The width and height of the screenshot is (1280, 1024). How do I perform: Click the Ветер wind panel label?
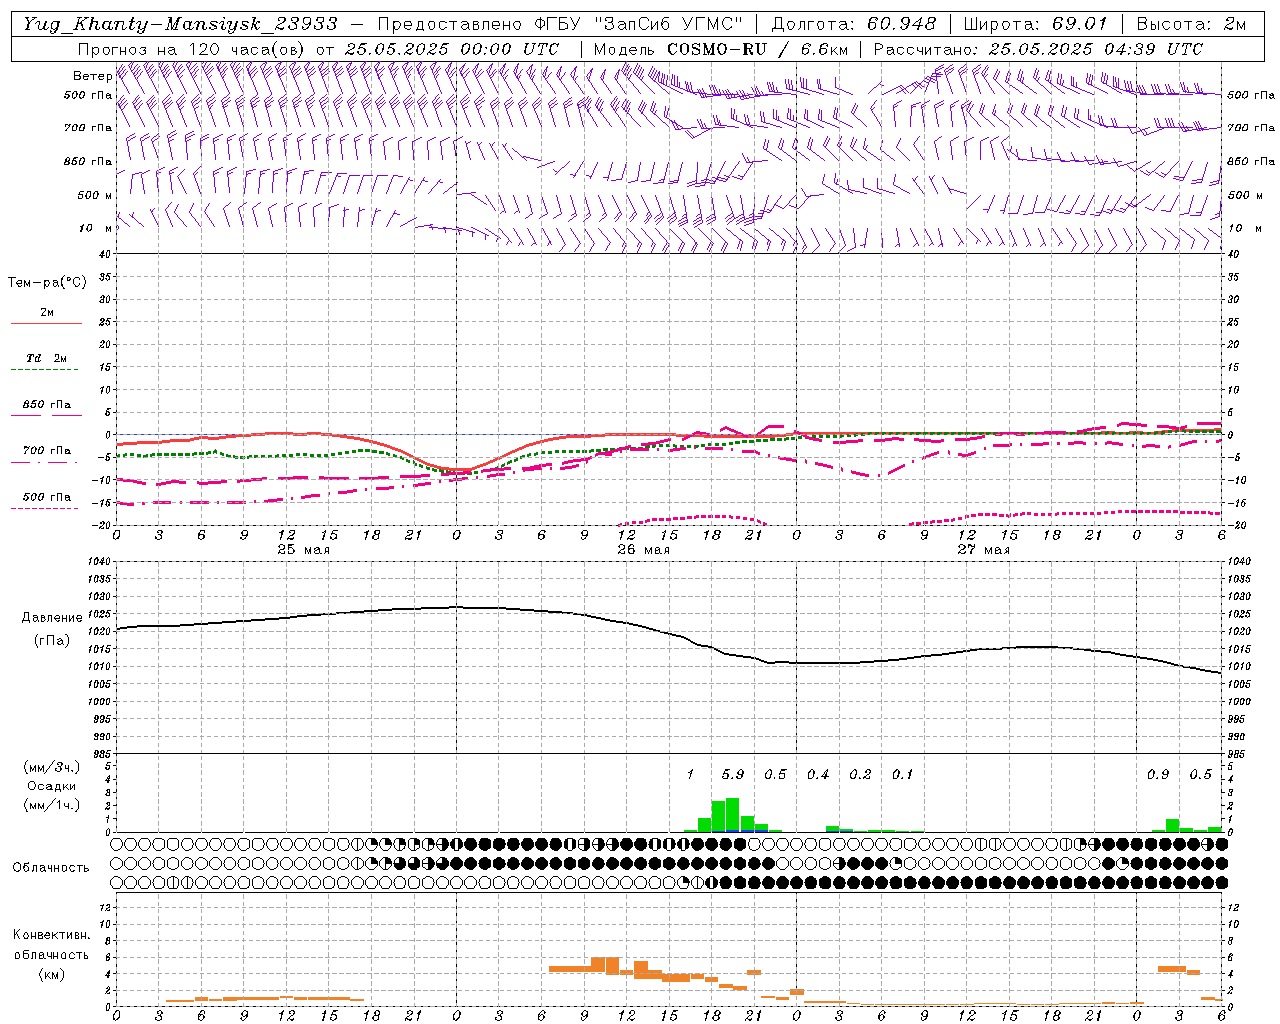92,76
